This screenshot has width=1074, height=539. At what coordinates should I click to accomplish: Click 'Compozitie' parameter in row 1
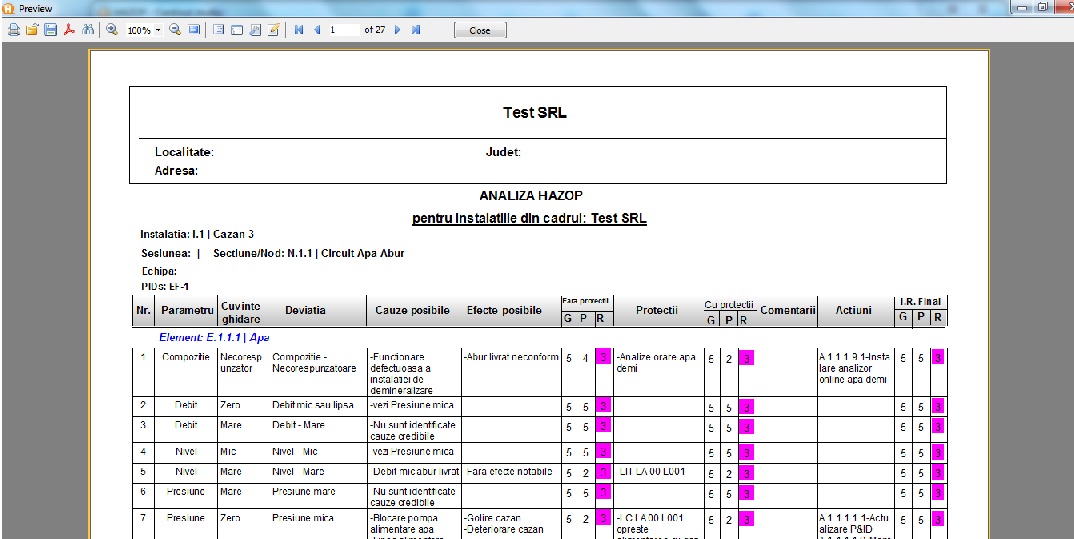[186, 358]
